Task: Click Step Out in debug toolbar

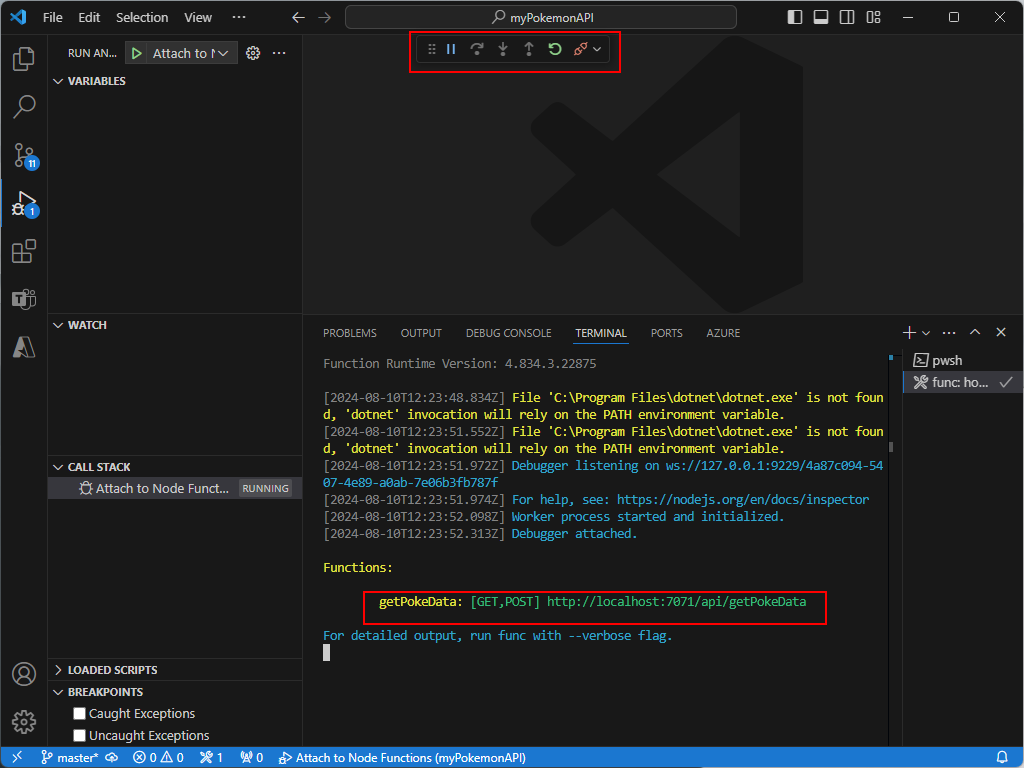Action: 529,49
